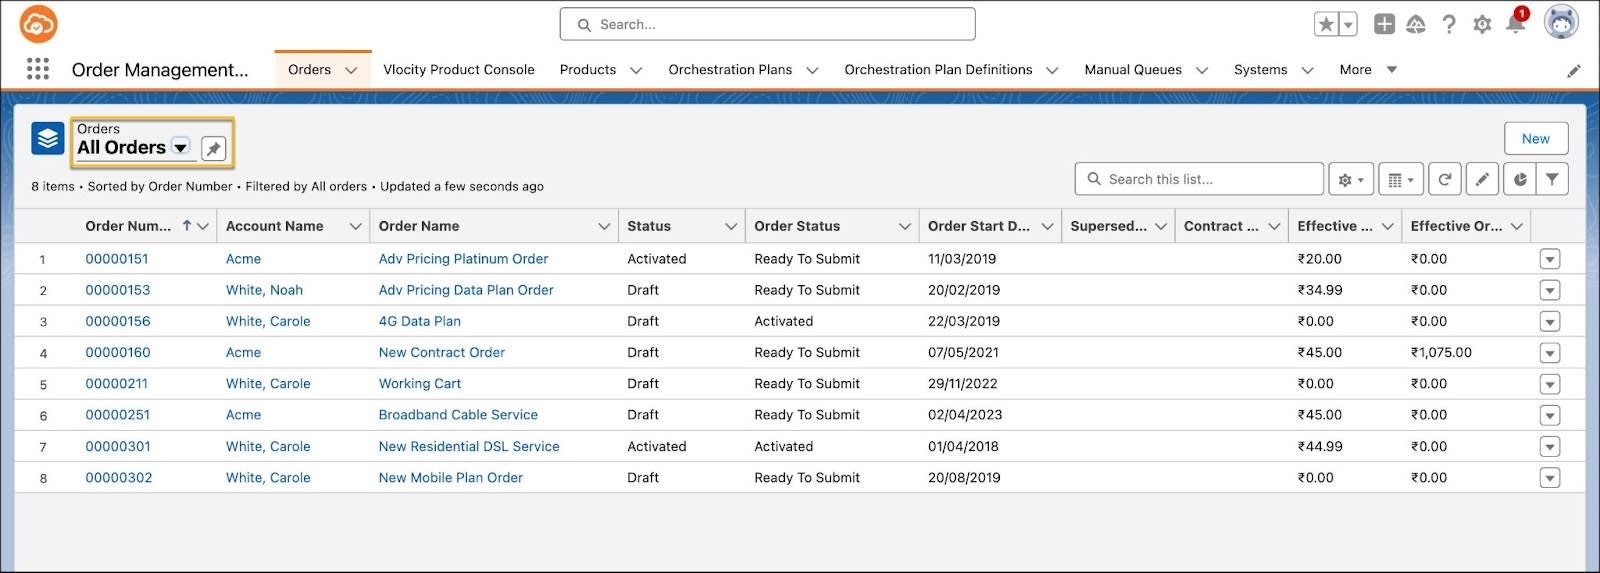Click inside the global Search box
Screen dimensions: 1600x573
point(767,24)
